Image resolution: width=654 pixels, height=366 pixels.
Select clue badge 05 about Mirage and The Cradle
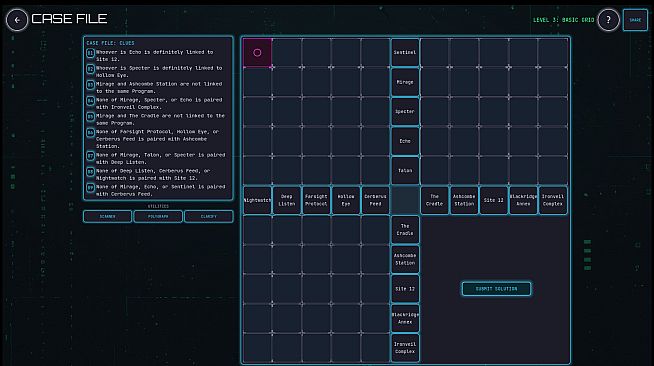90,116
